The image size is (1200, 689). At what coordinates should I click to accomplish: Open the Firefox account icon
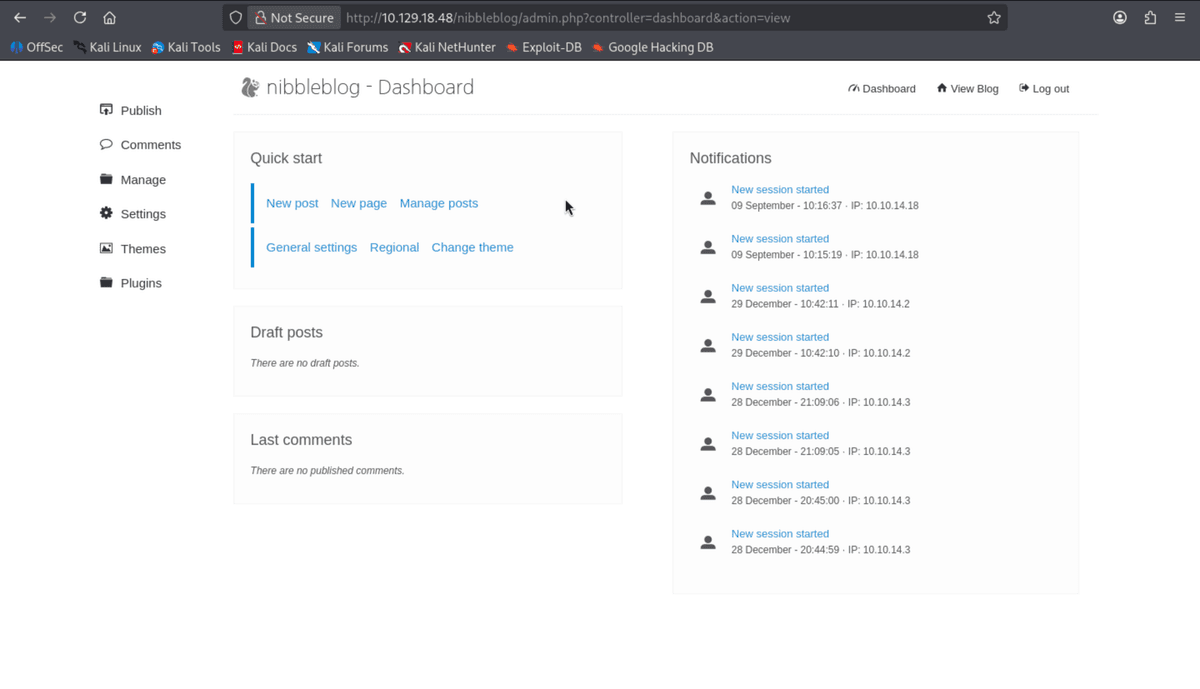(x=1120, y=18)
